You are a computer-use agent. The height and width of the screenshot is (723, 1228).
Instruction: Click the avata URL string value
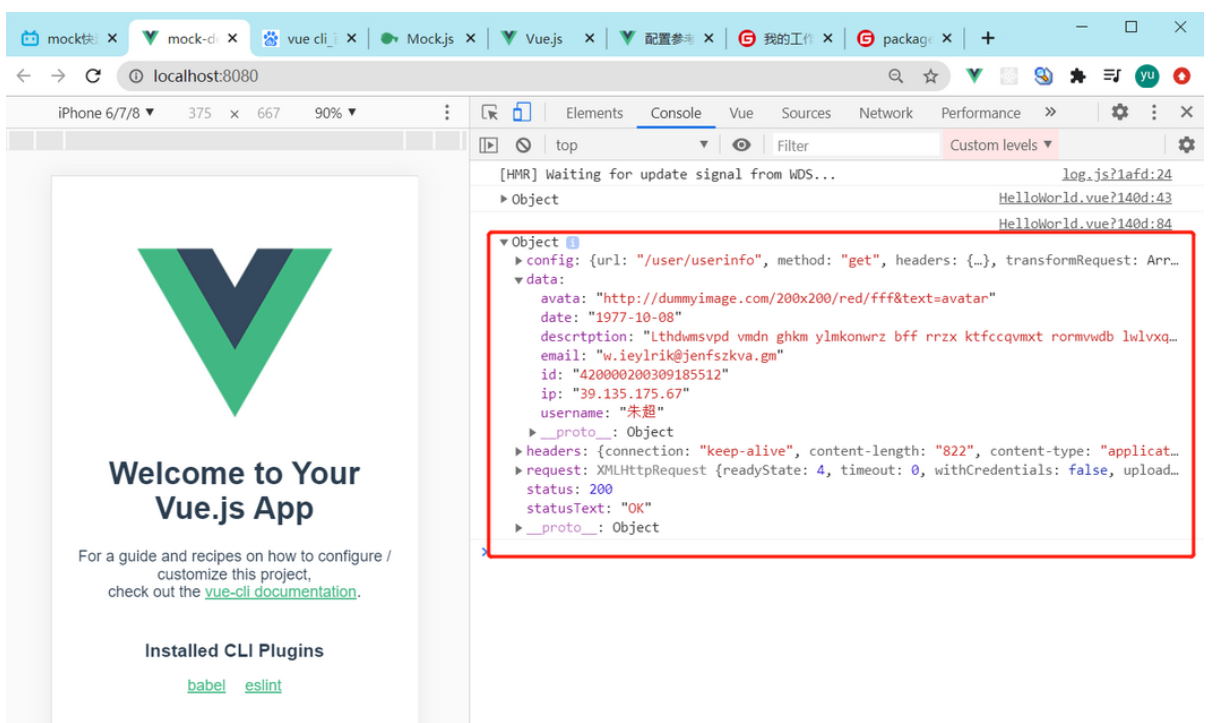click(x=796, y=299)
